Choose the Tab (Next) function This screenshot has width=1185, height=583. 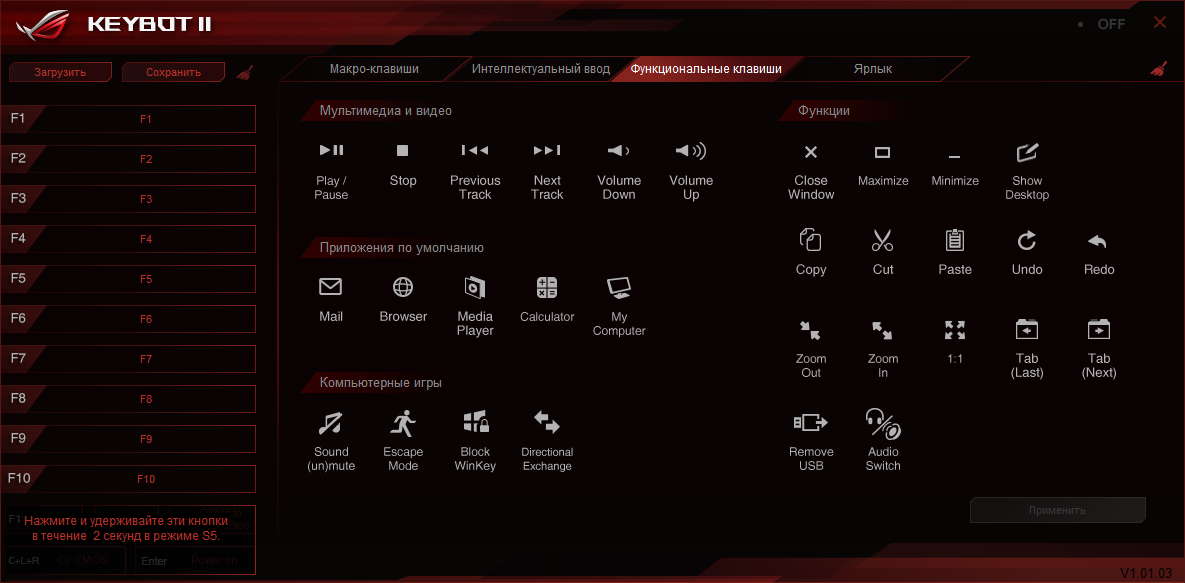(x=1099, y=330)
